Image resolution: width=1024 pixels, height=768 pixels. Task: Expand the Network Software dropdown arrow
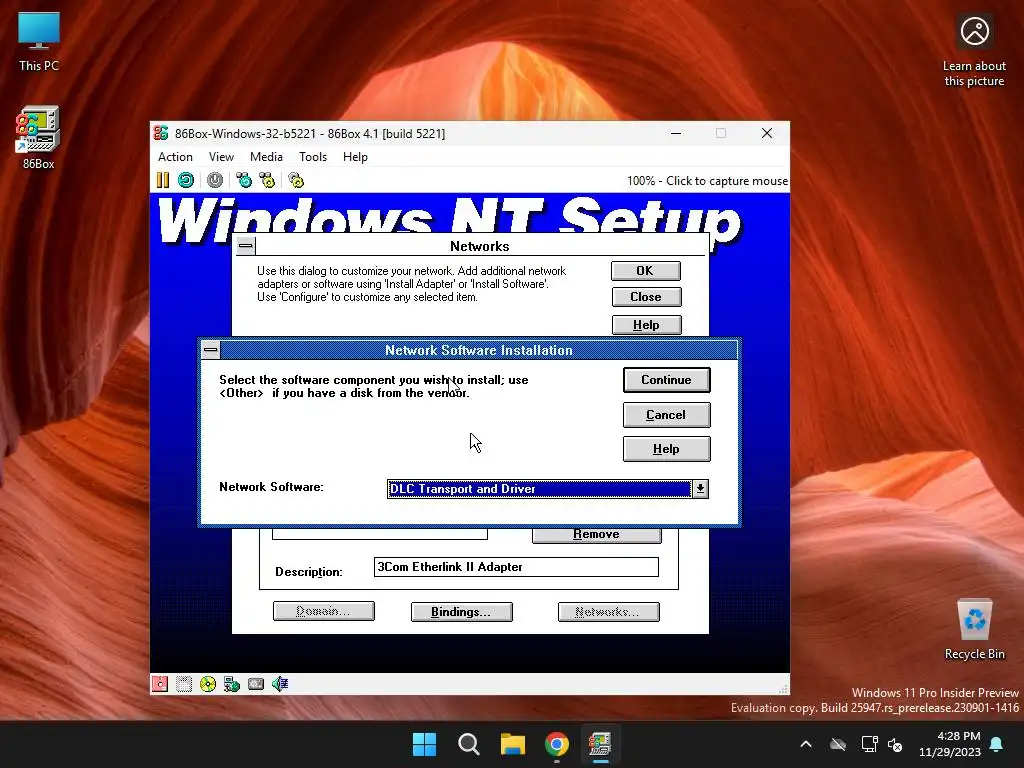pyautogui.click(x=700, y=488)
